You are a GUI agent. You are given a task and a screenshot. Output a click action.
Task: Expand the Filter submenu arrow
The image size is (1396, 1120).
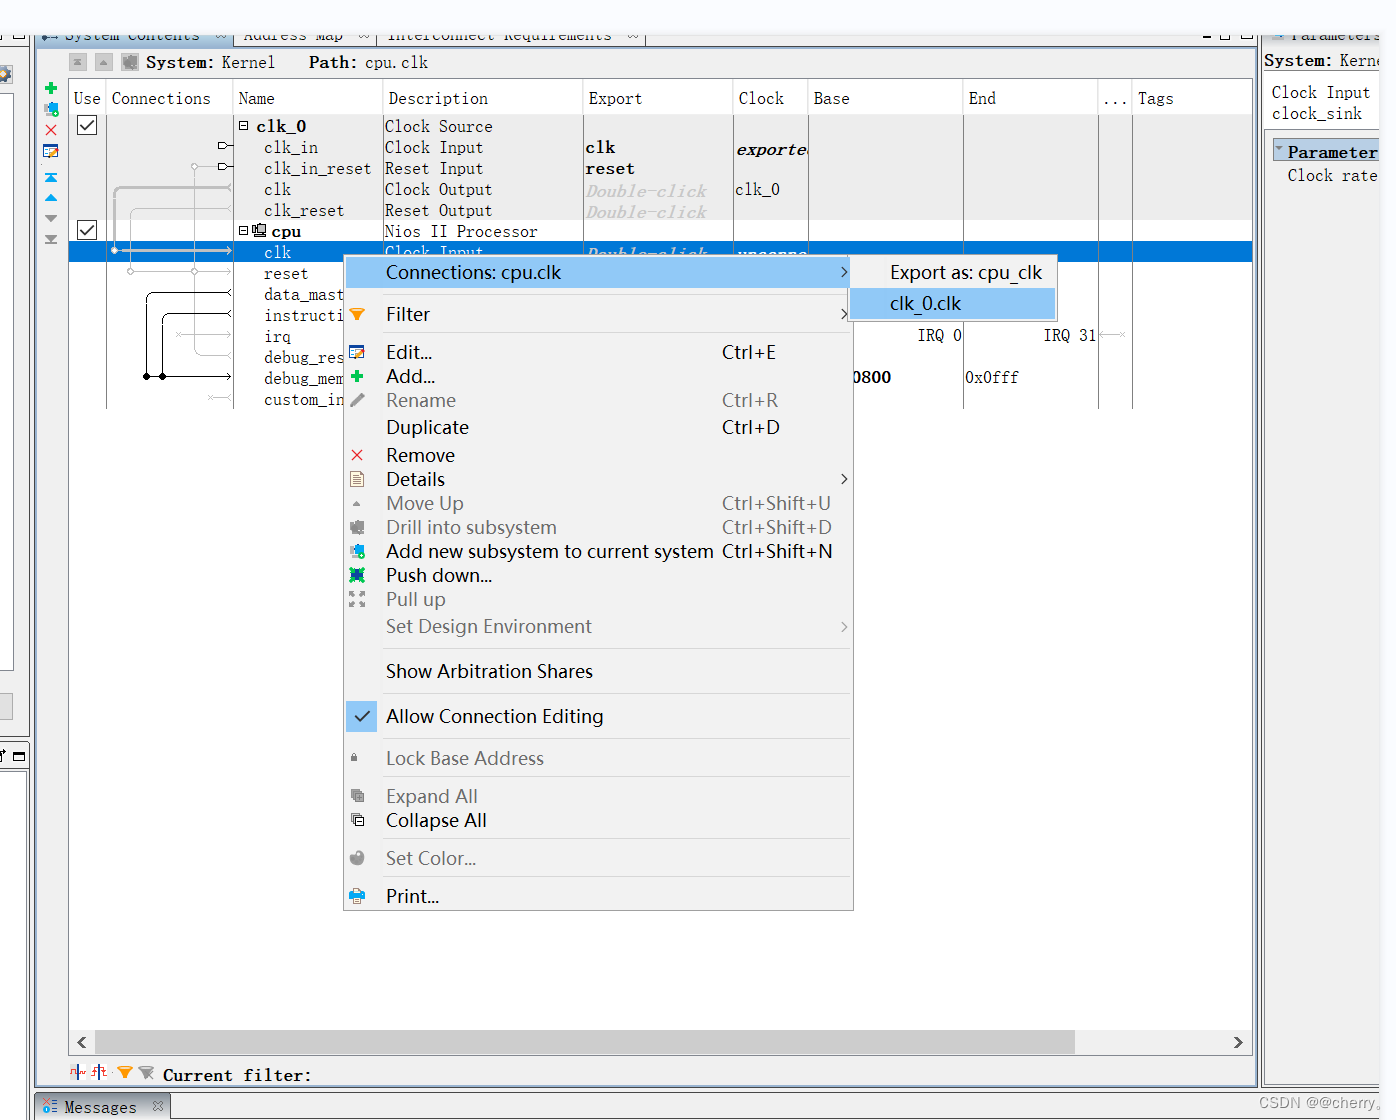(844, 314)
